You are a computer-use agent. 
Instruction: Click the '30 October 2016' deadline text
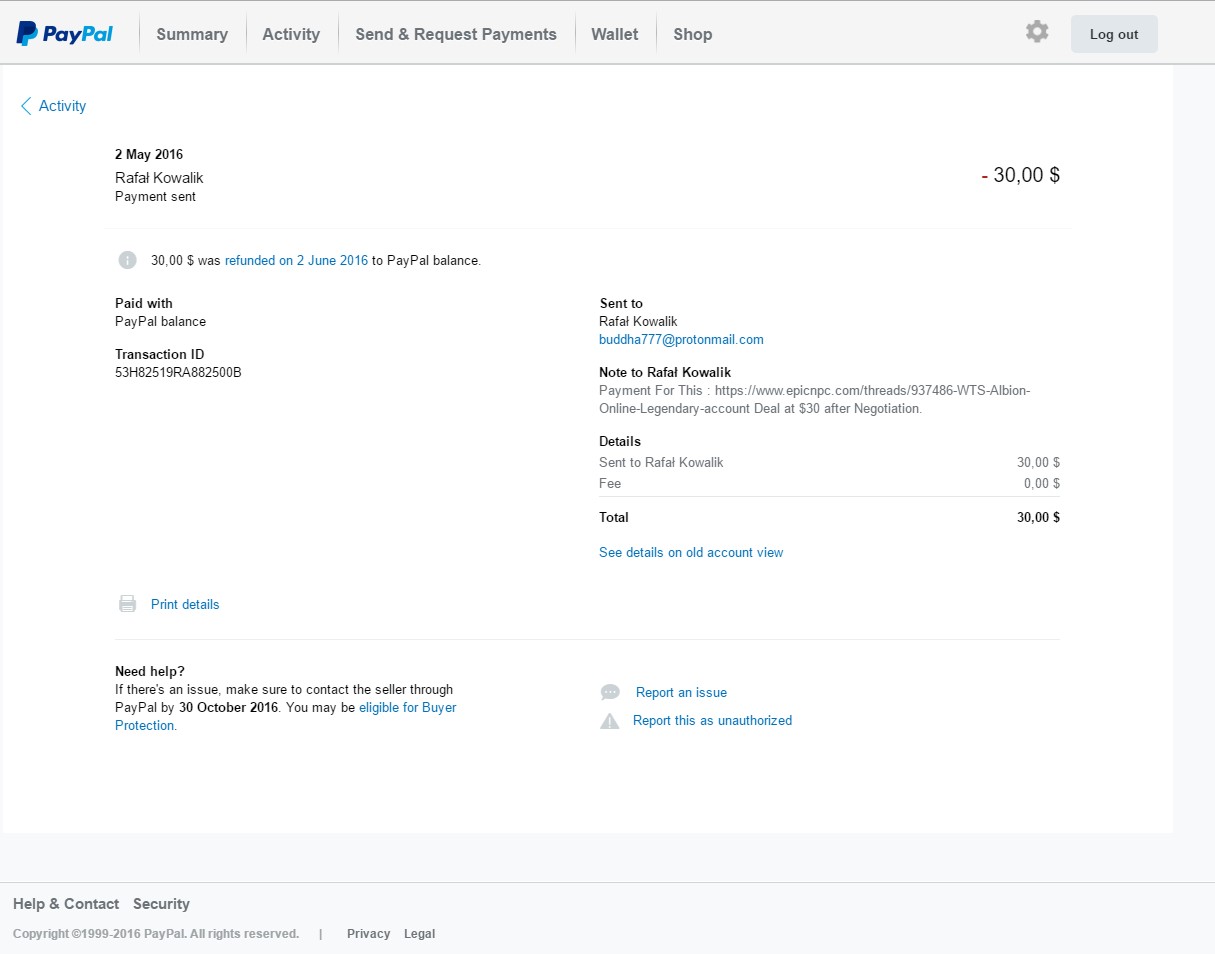[x=228, y=707]
